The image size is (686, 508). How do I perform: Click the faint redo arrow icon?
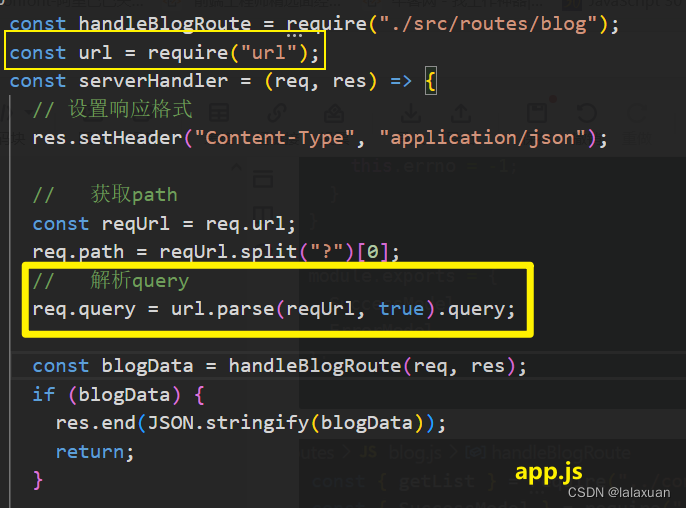click(637, 113)
